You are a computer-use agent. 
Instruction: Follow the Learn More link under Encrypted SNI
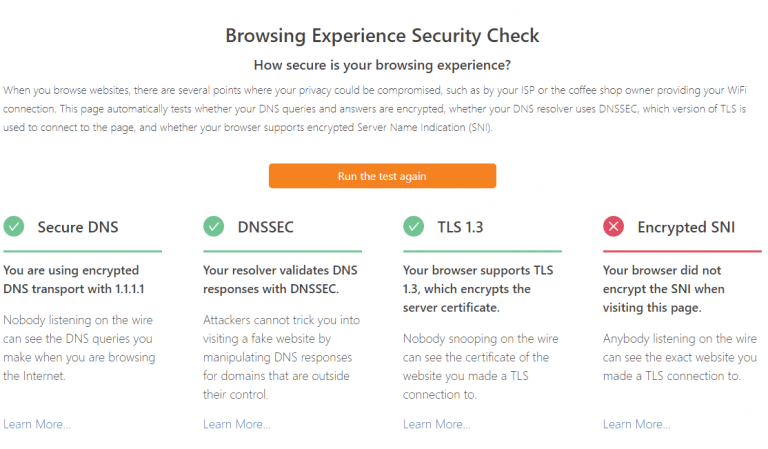(637, 424)
